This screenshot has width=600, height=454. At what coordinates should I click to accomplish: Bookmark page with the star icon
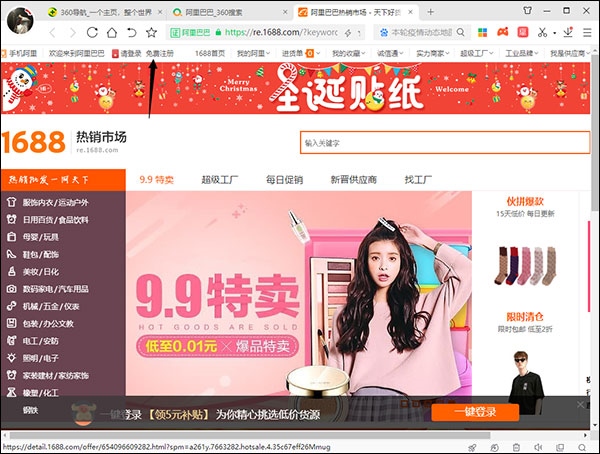pyautogui.click(x=152, y=33)
